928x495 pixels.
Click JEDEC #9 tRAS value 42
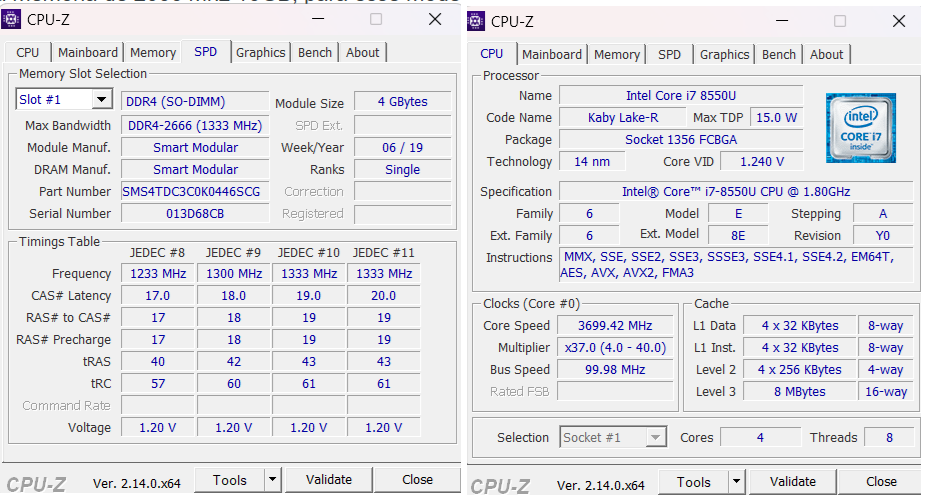coord(234,362)
